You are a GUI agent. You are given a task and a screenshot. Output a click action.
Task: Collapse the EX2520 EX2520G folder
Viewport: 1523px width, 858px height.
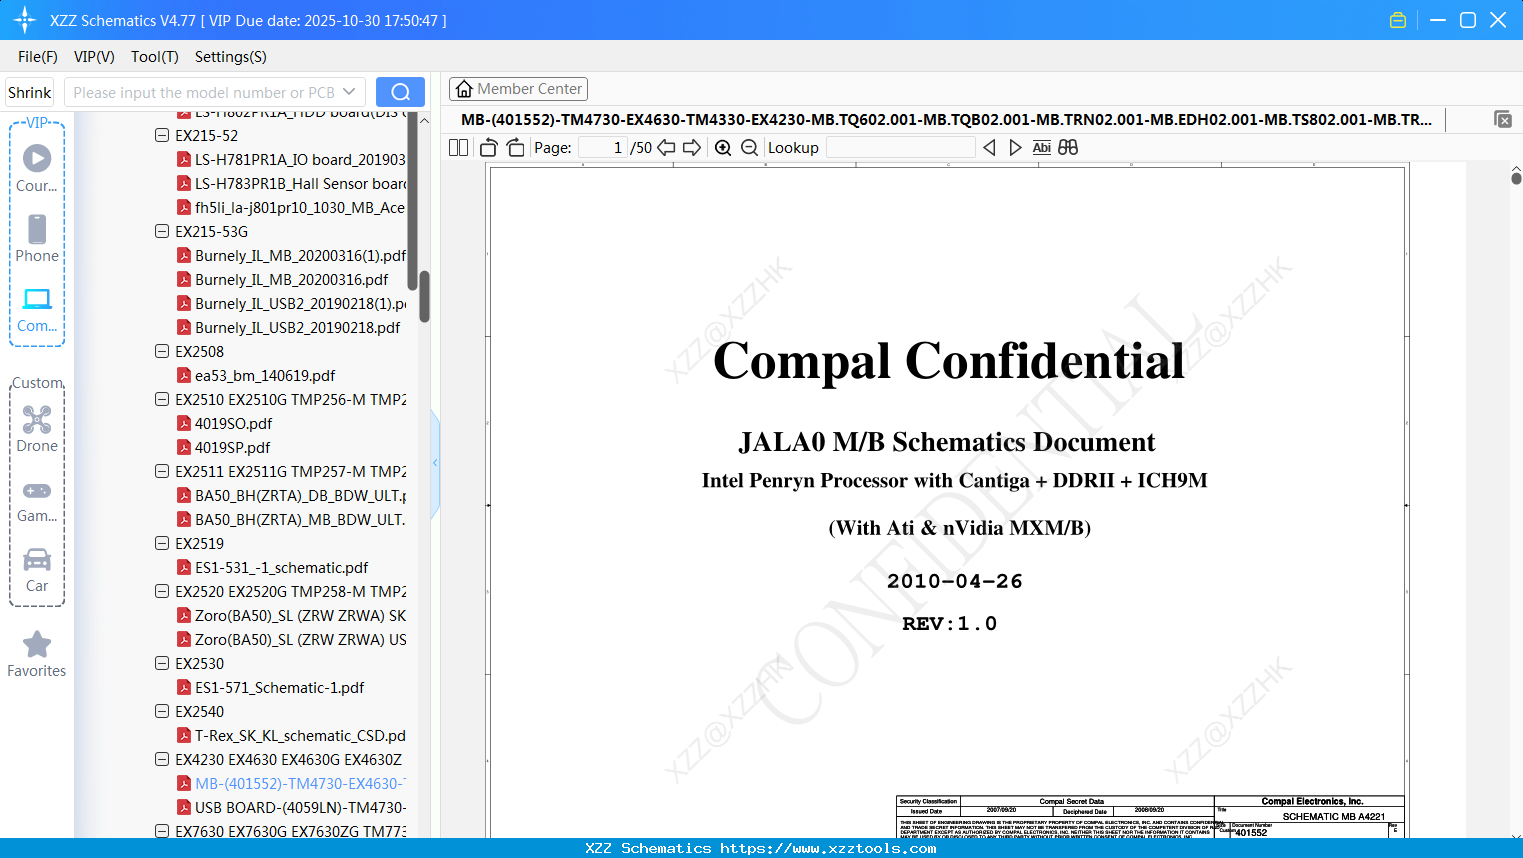tap(162, 591)
